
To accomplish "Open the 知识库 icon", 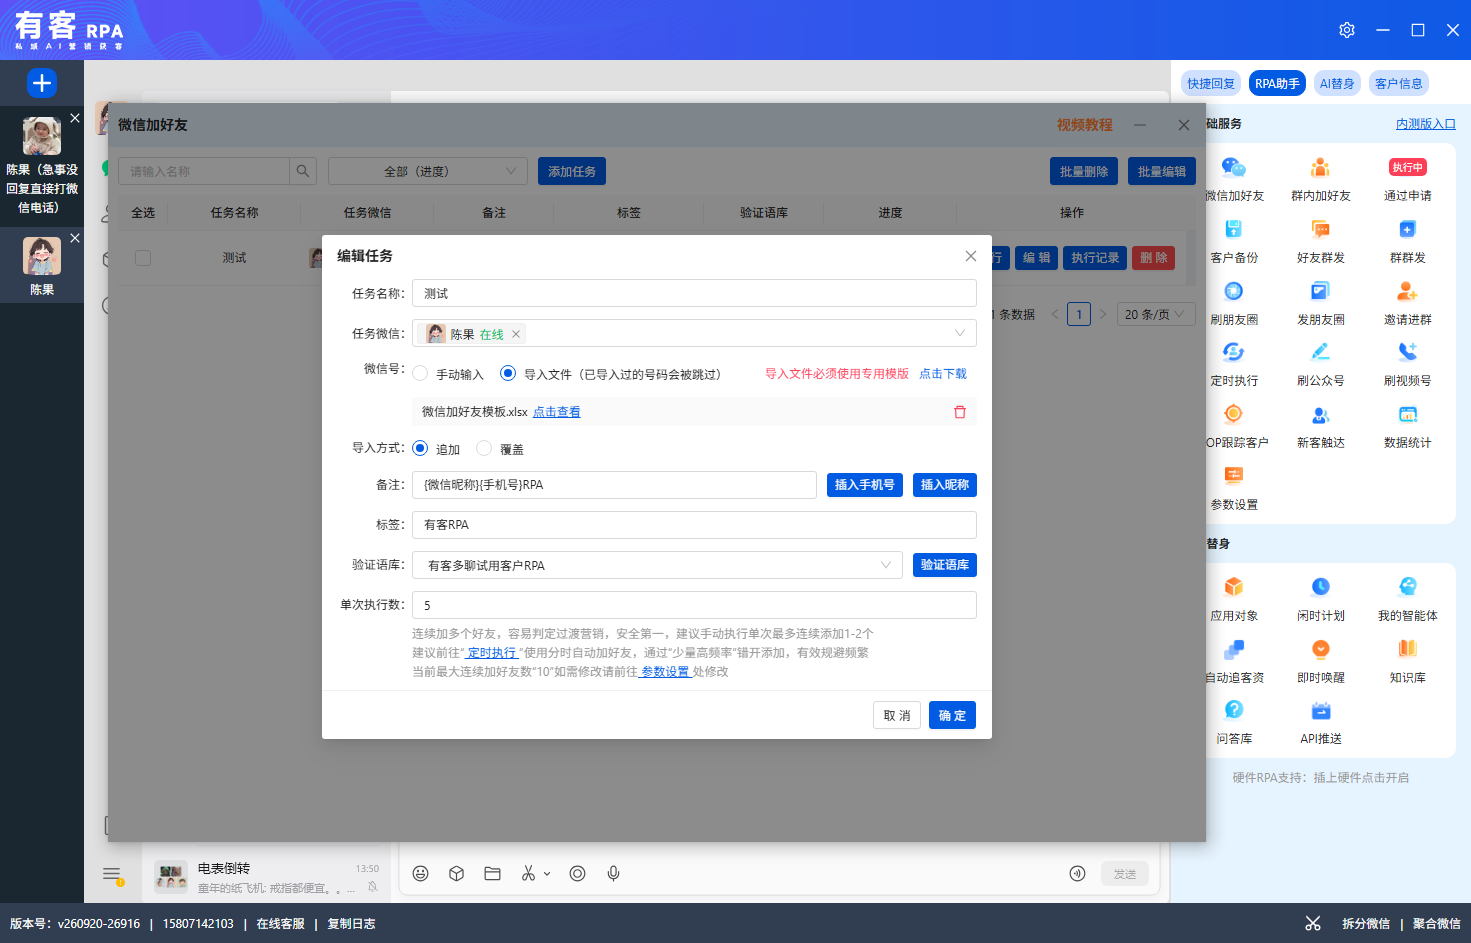I will coord(1407,650).
